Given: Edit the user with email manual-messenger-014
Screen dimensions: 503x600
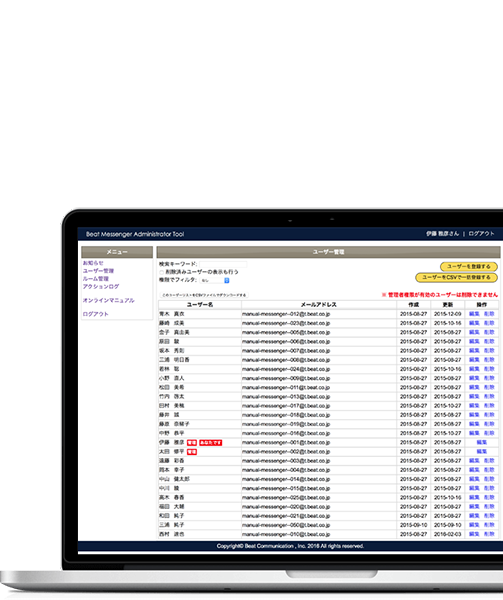Looking at the screenshot, I should [474, 479].
